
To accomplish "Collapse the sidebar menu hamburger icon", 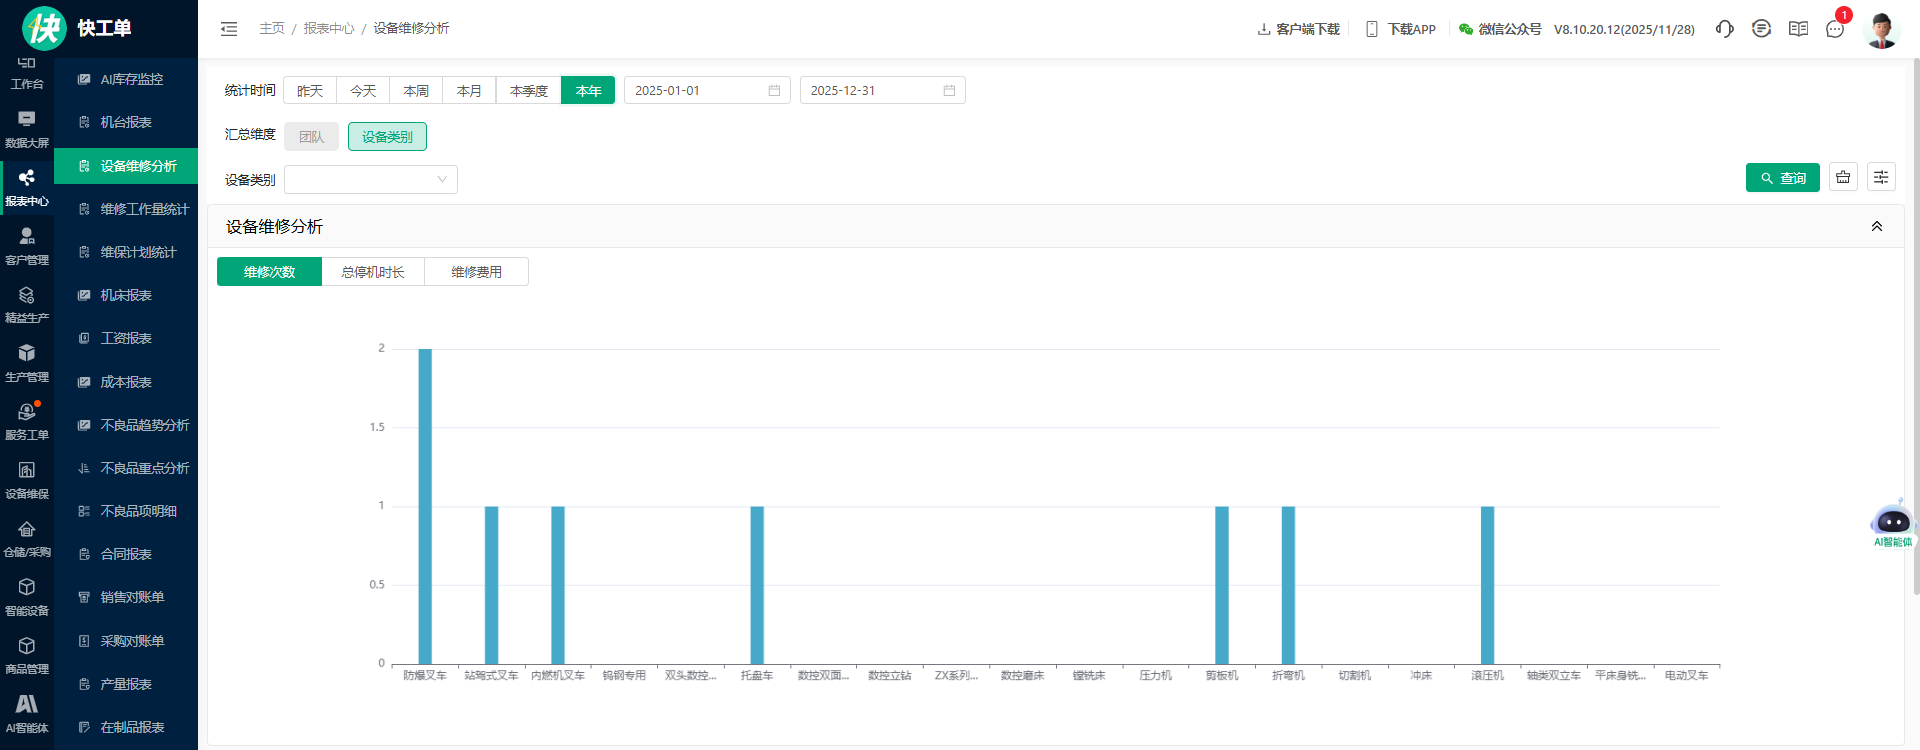I will [229, 29].
